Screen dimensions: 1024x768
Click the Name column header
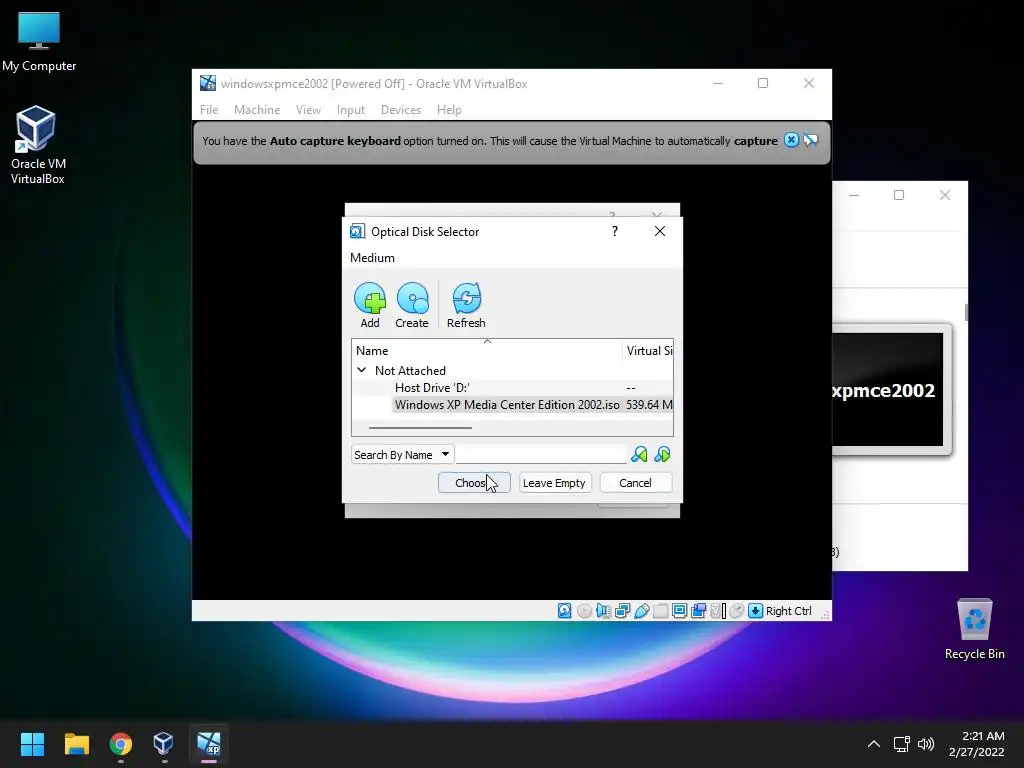487,351
